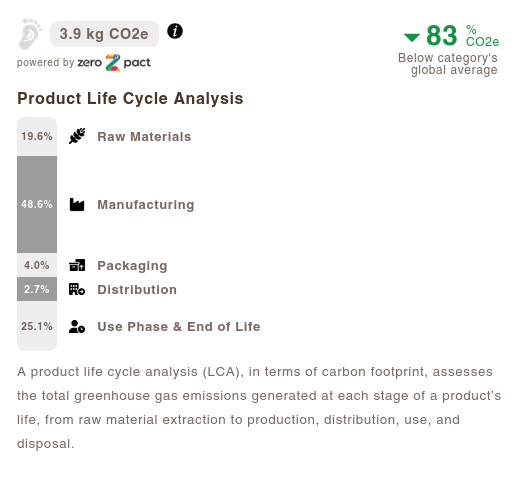This screenshot has width=531, height=478.
Task: Click the footprint icon
Action: tap(30, 34)
